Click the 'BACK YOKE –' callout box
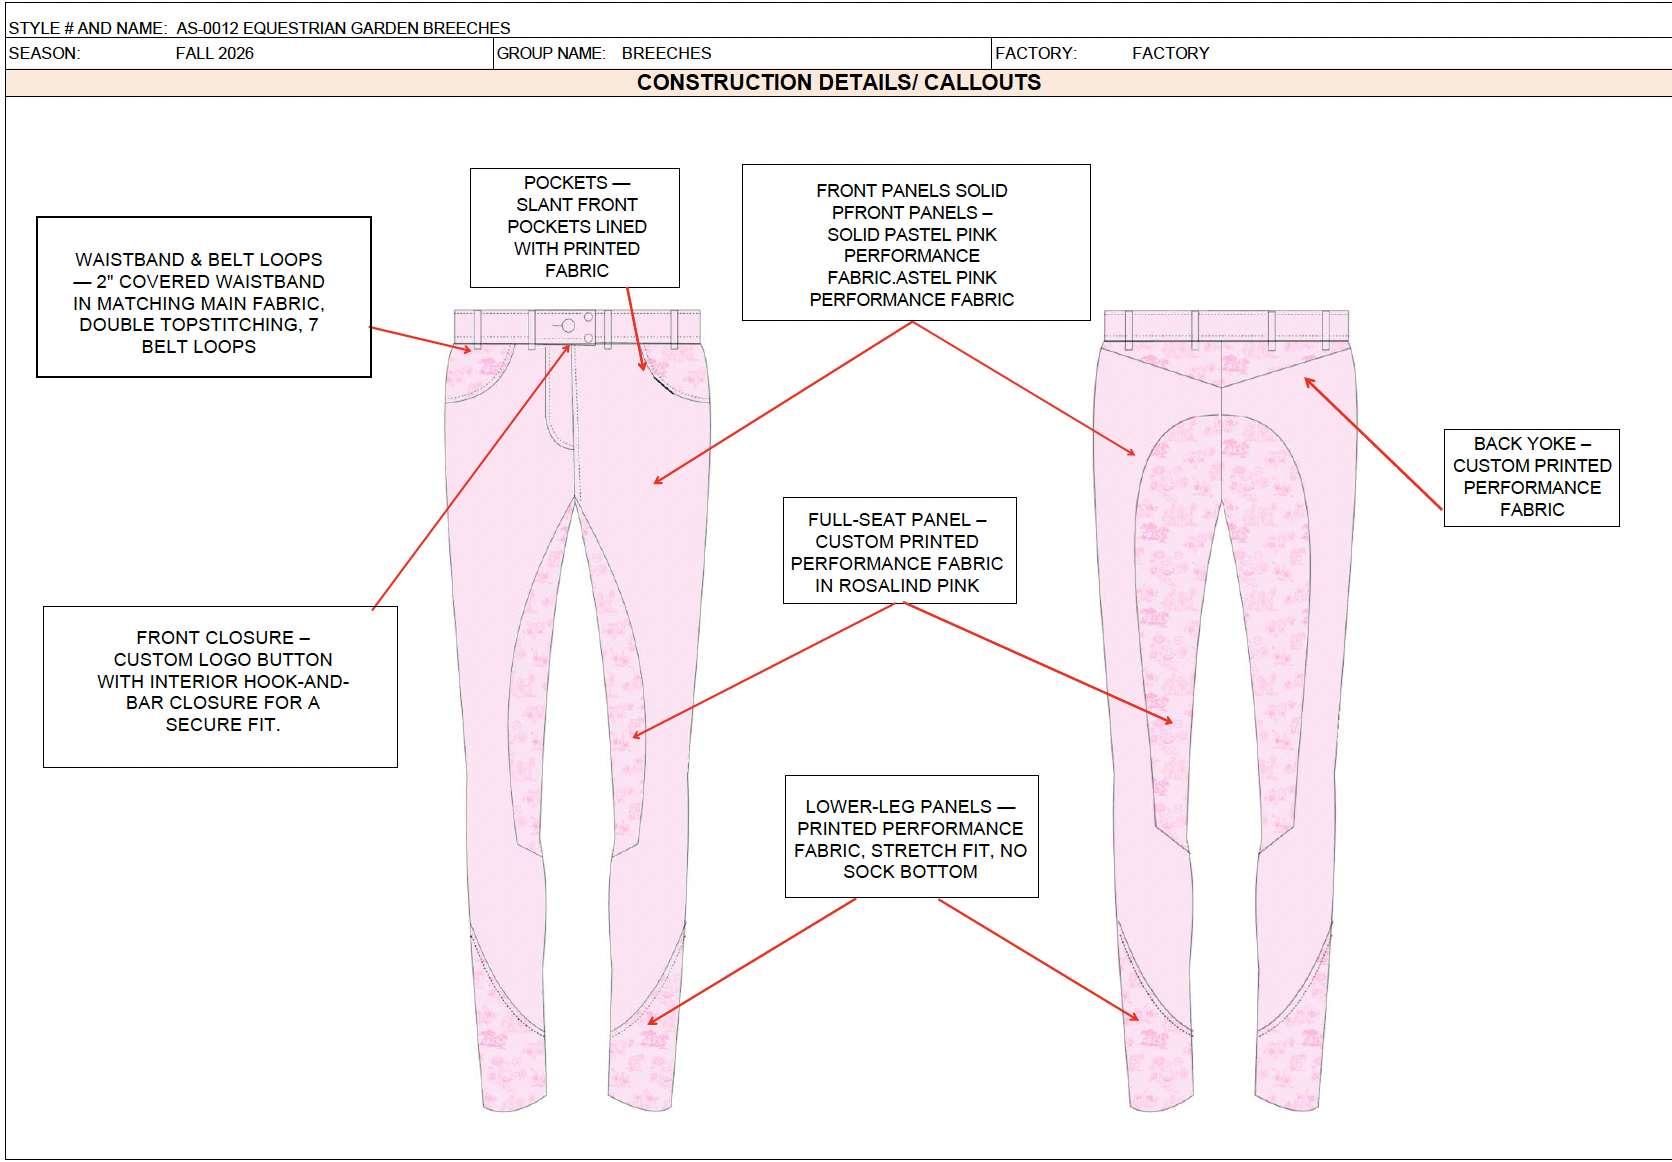1672x1162 pixels. (x=1531, y=478)
